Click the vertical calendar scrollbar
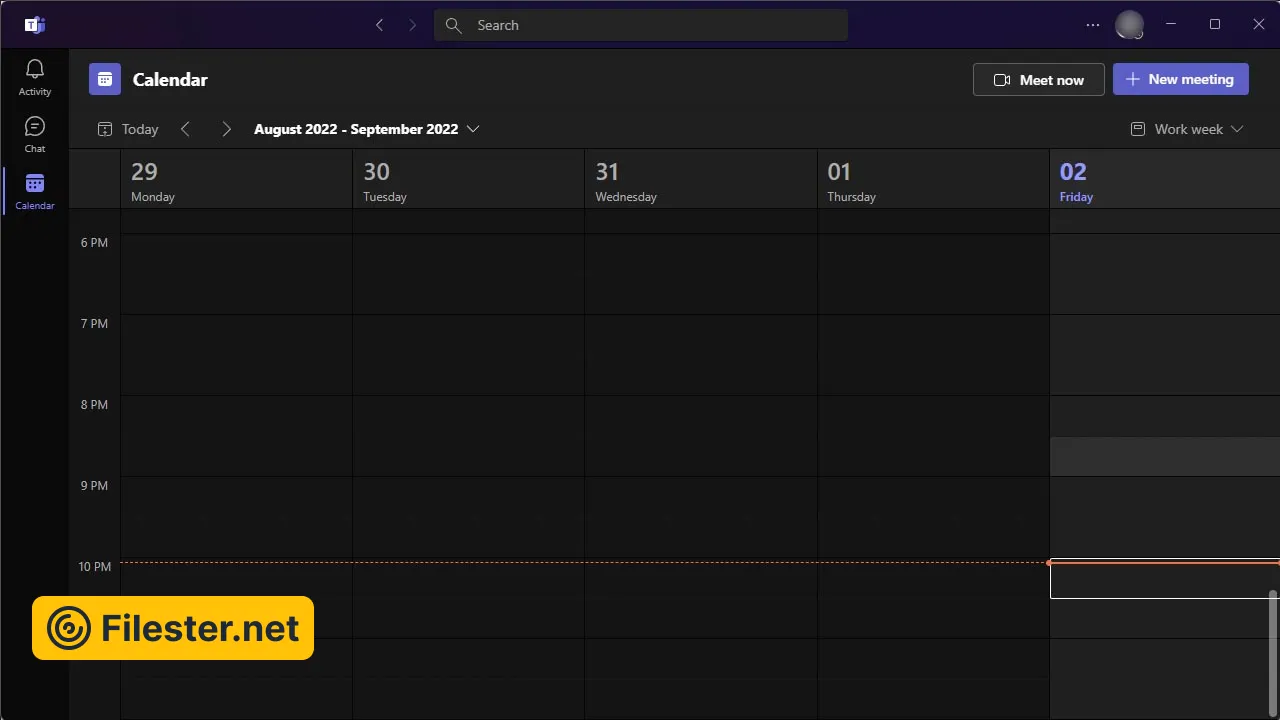The image size is (1280, 720). [1273, 650]
